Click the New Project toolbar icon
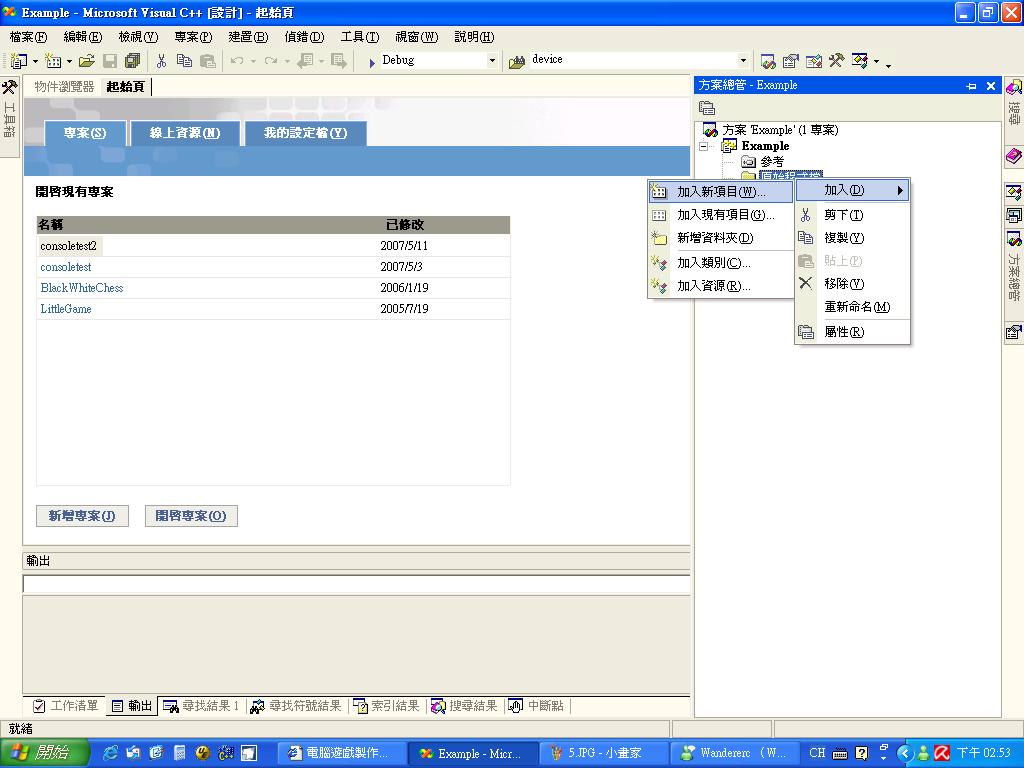Image resolution: width=1024 pixels, height=768 pixels. (x=18, y=61)
